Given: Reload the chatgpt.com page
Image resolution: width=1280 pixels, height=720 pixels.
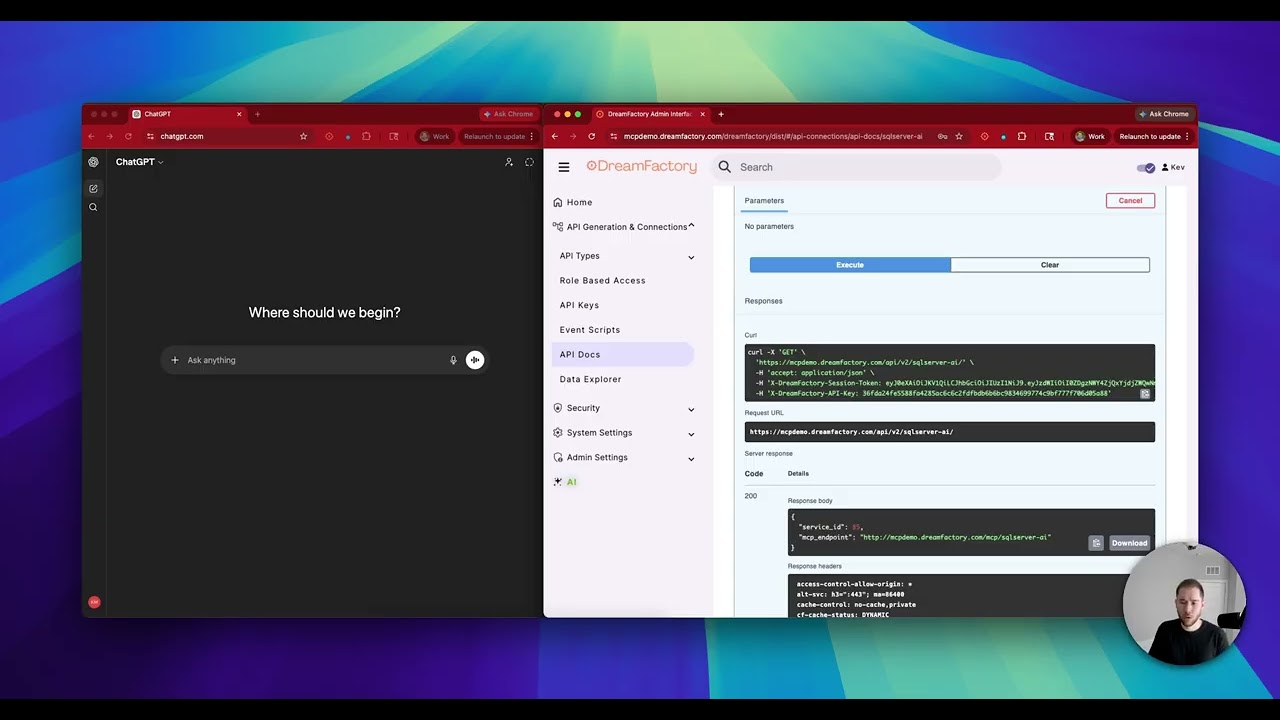Looking at the screenshot, I should click(128, 136).
